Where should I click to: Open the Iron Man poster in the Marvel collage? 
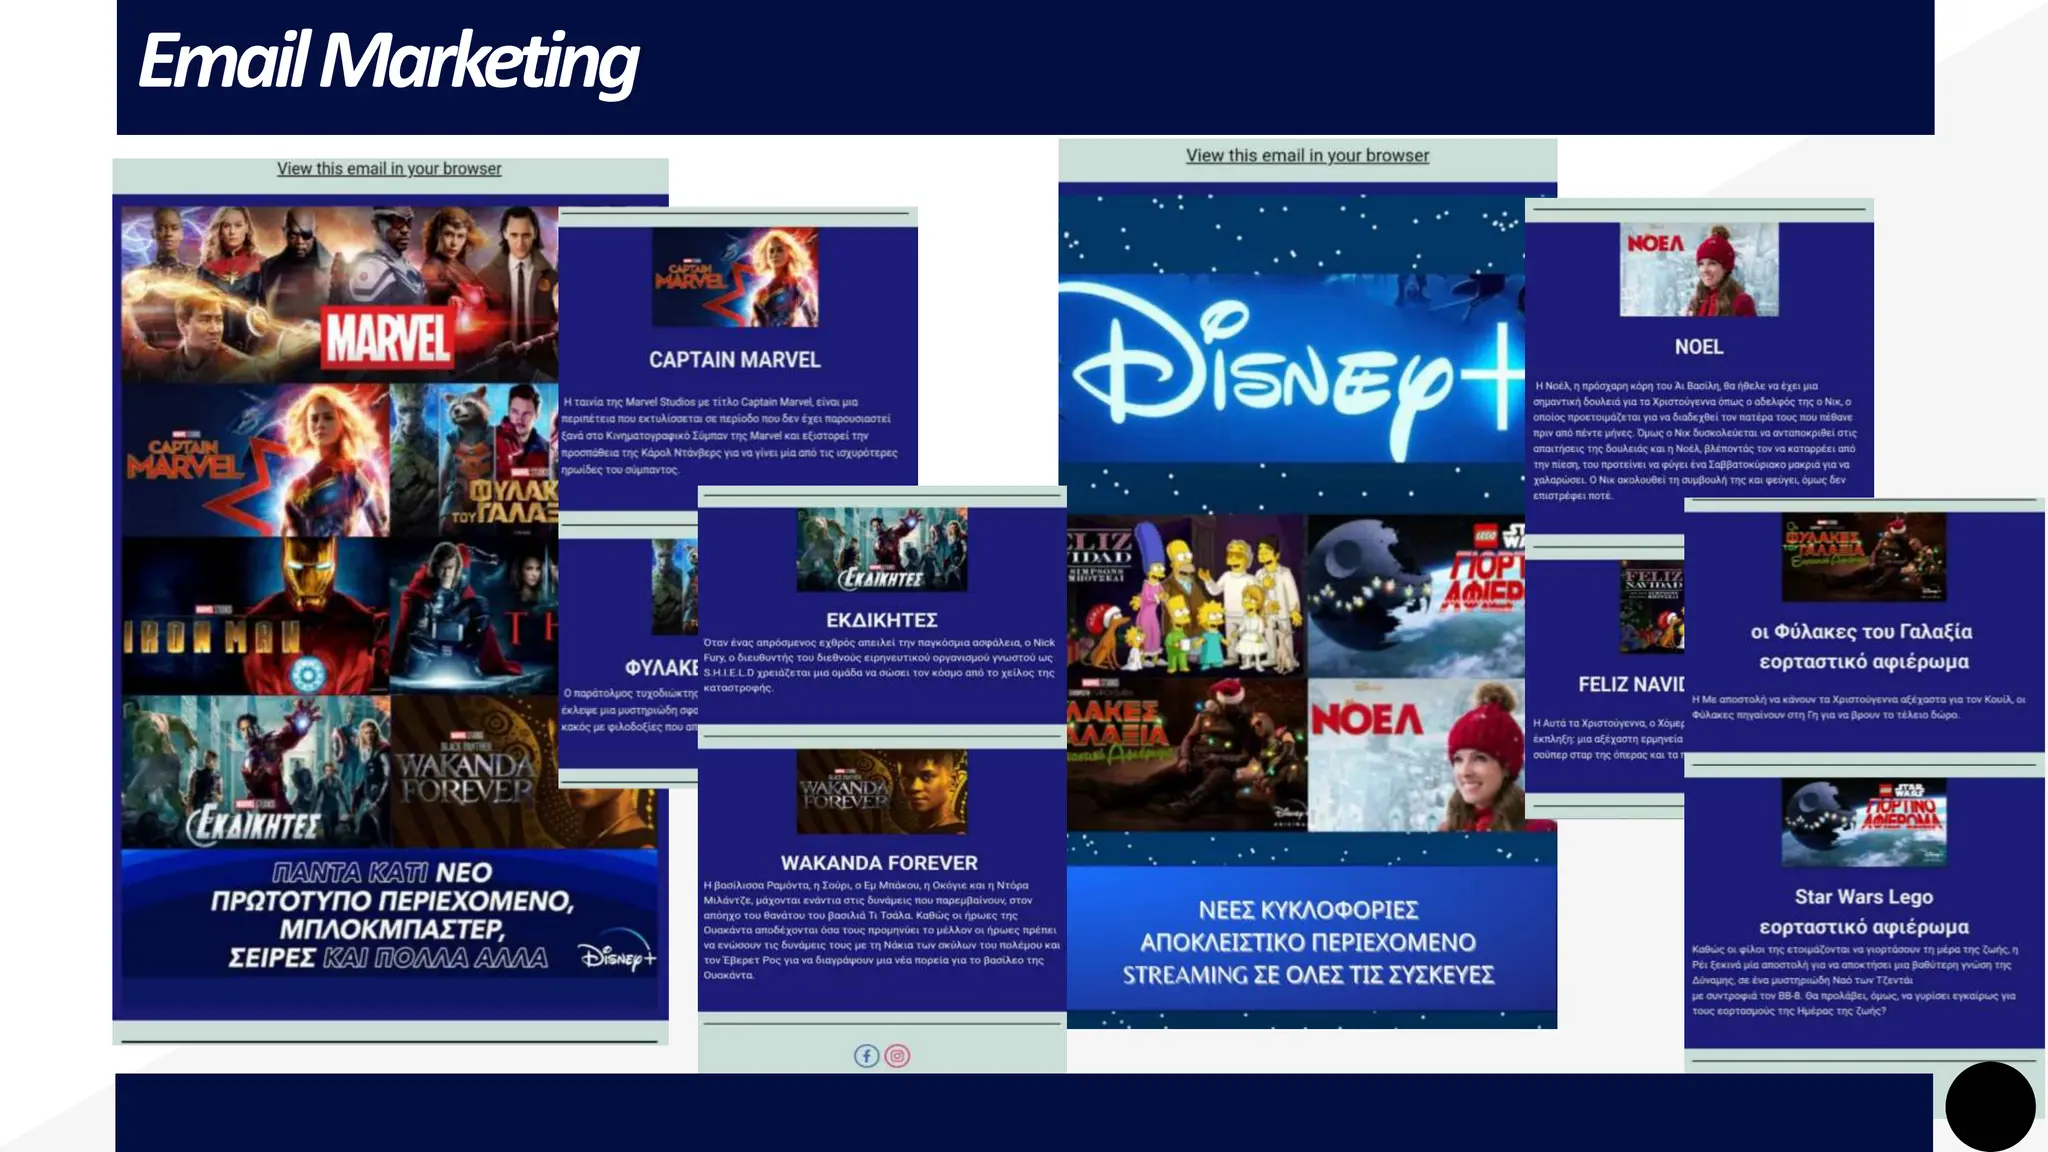pos(255,616)
